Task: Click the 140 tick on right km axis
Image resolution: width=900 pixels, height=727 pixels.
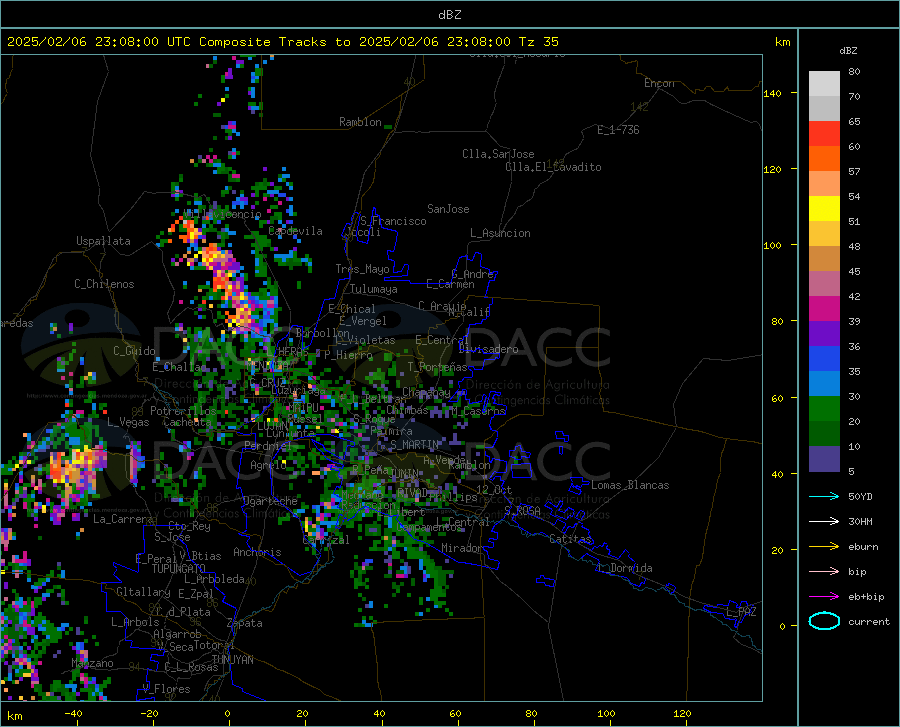Action: (773, 93)
